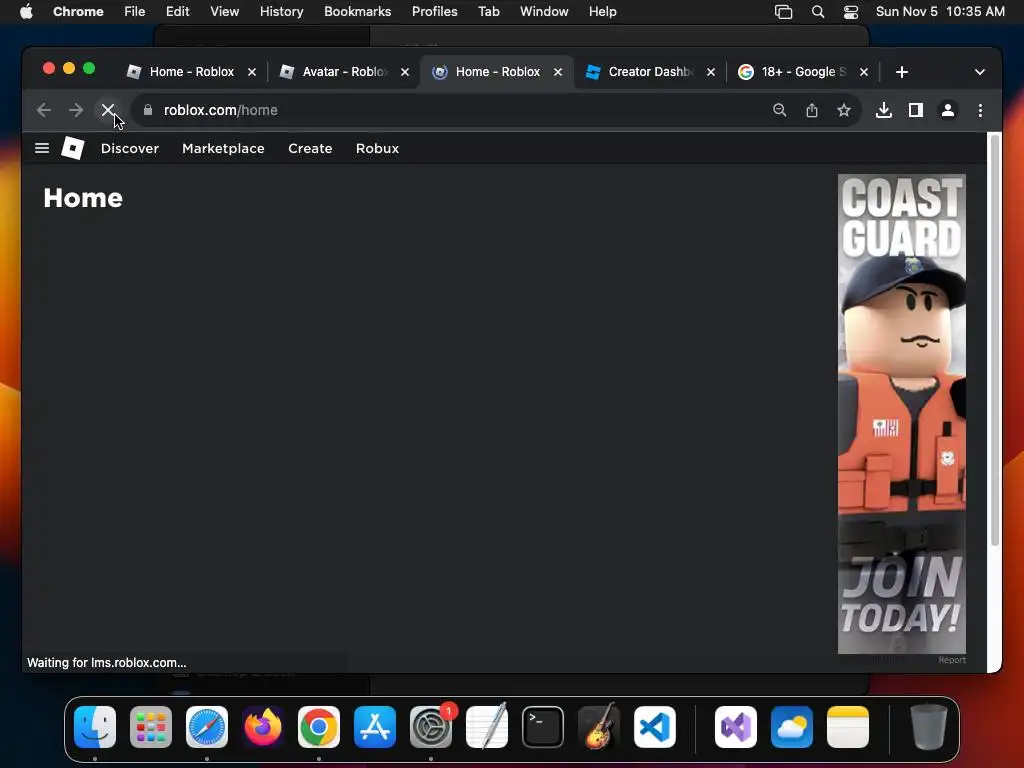Bookmark this tab with the star icon
This screenshot has width=1024, height=768.
[844, 110]
